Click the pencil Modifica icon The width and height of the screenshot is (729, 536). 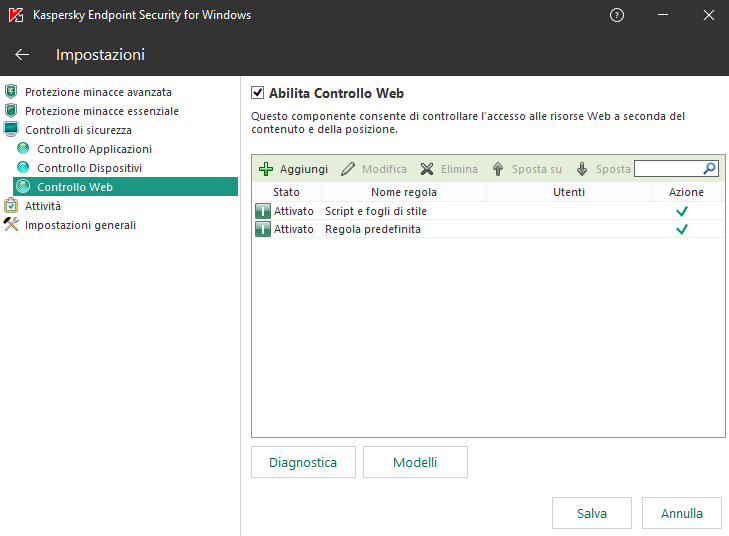[348, 169]
